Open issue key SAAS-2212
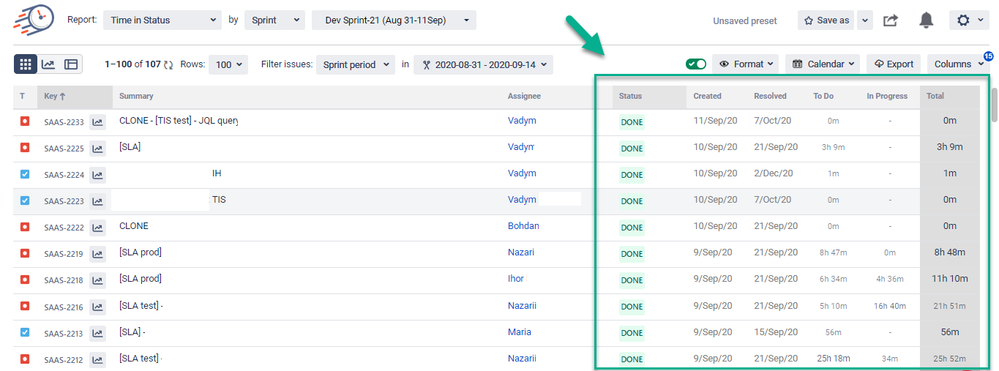The width and height of the screenshot is (999, 371). pyautogui.click(x=64, y=360)
